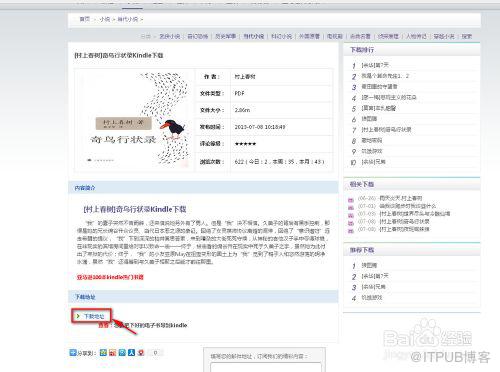The height and width of the screenshot is (372, 500).
Task: Open 当代小说 in the breadcrumb trail
Action: click(x=128, y=19)
